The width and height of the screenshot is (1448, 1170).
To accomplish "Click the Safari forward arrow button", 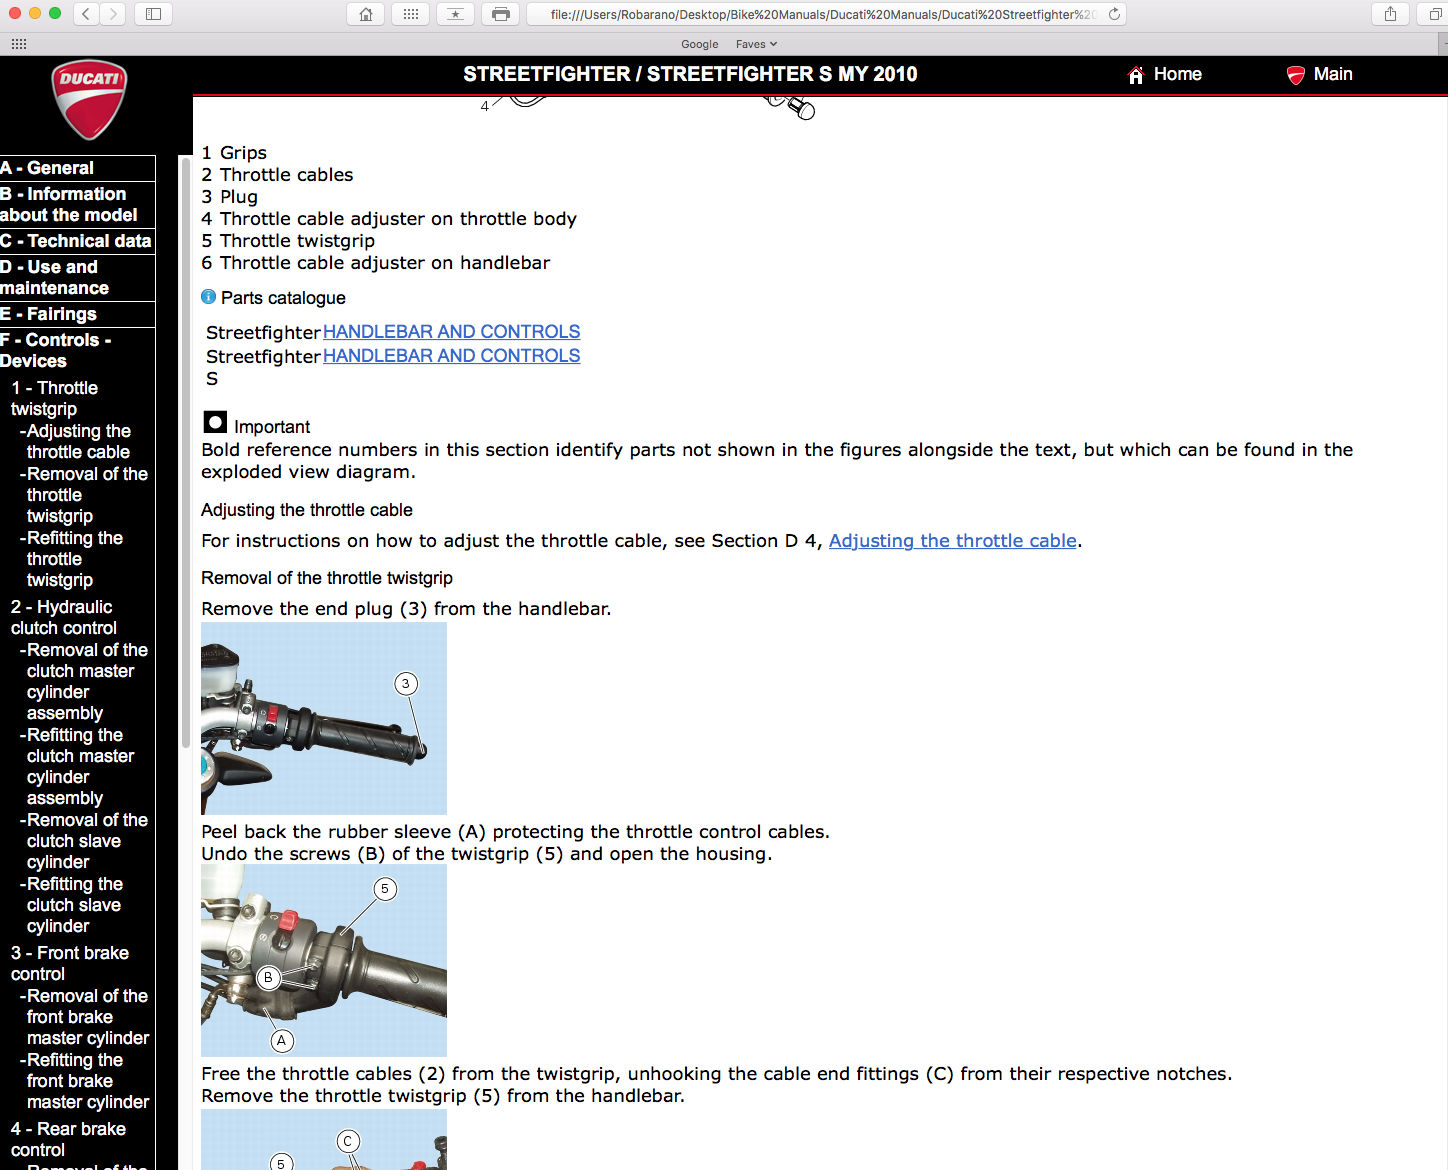I will click(113, 14).
